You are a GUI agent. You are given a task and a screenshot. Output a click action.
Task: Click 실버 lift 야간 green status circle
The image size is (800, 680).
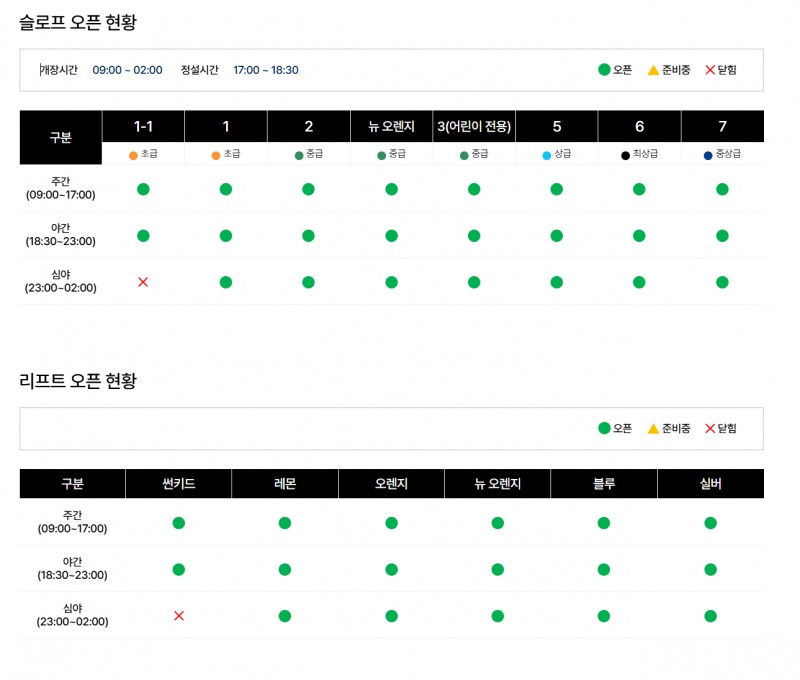(710, 569)
